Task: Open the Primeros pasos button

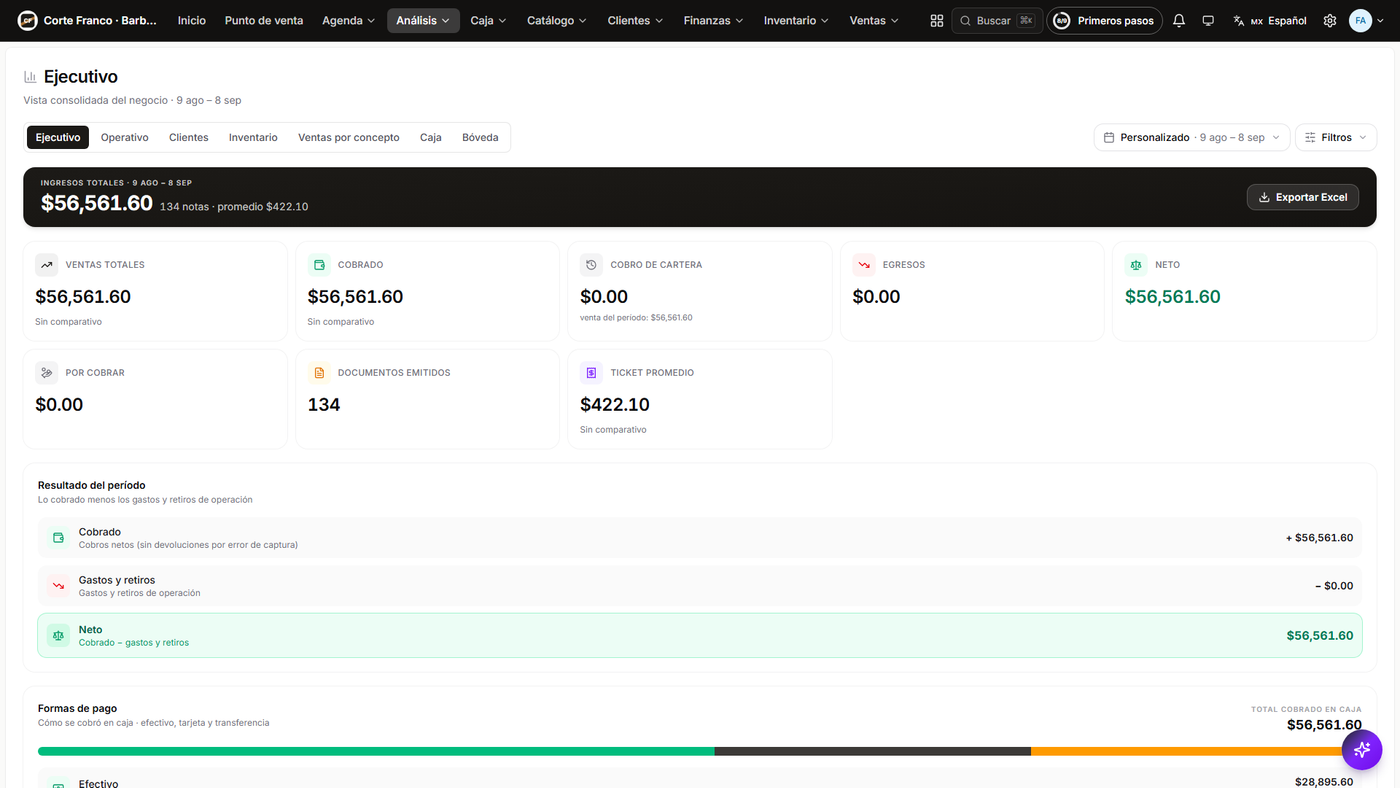Action: point(1104,21)
